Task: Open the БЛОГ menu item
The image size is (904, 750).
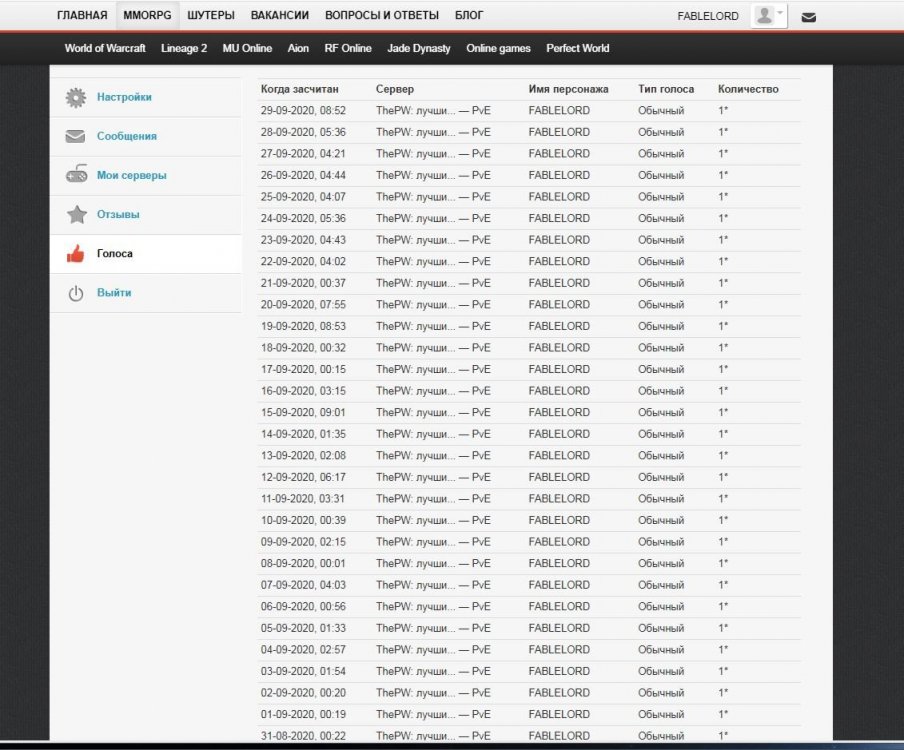Action: pyautogui.click(x=469, y=16)
